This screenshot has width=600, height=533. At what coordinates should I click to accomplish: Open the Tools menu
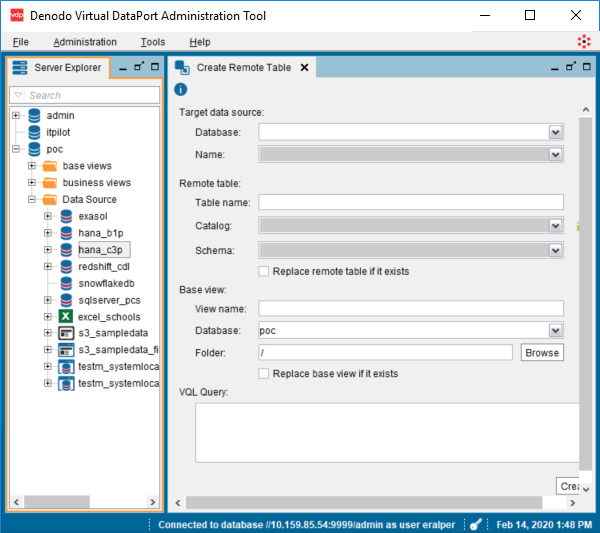pyautogui.click(x=153, y=42)
